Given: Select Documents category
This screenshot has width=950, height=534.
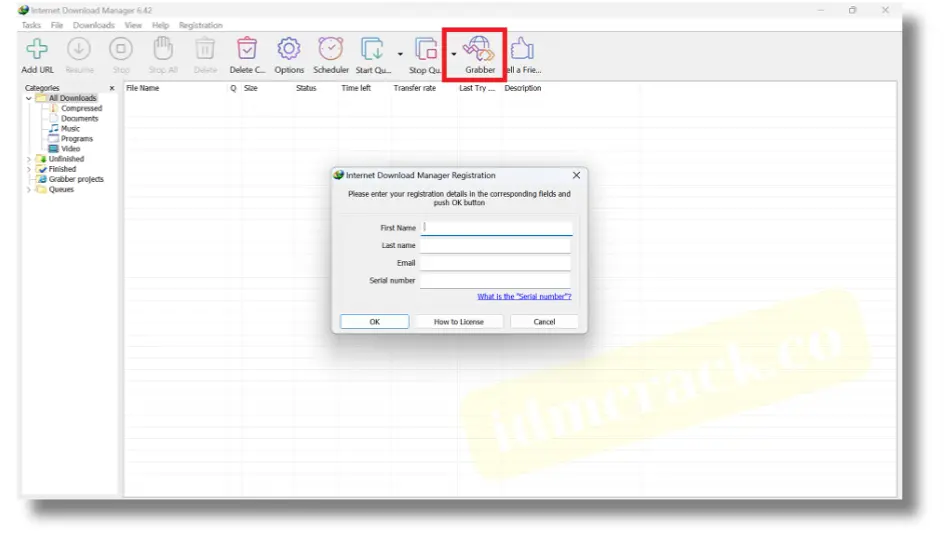Looking at the screenshot, I should click(x=79, y=119).
